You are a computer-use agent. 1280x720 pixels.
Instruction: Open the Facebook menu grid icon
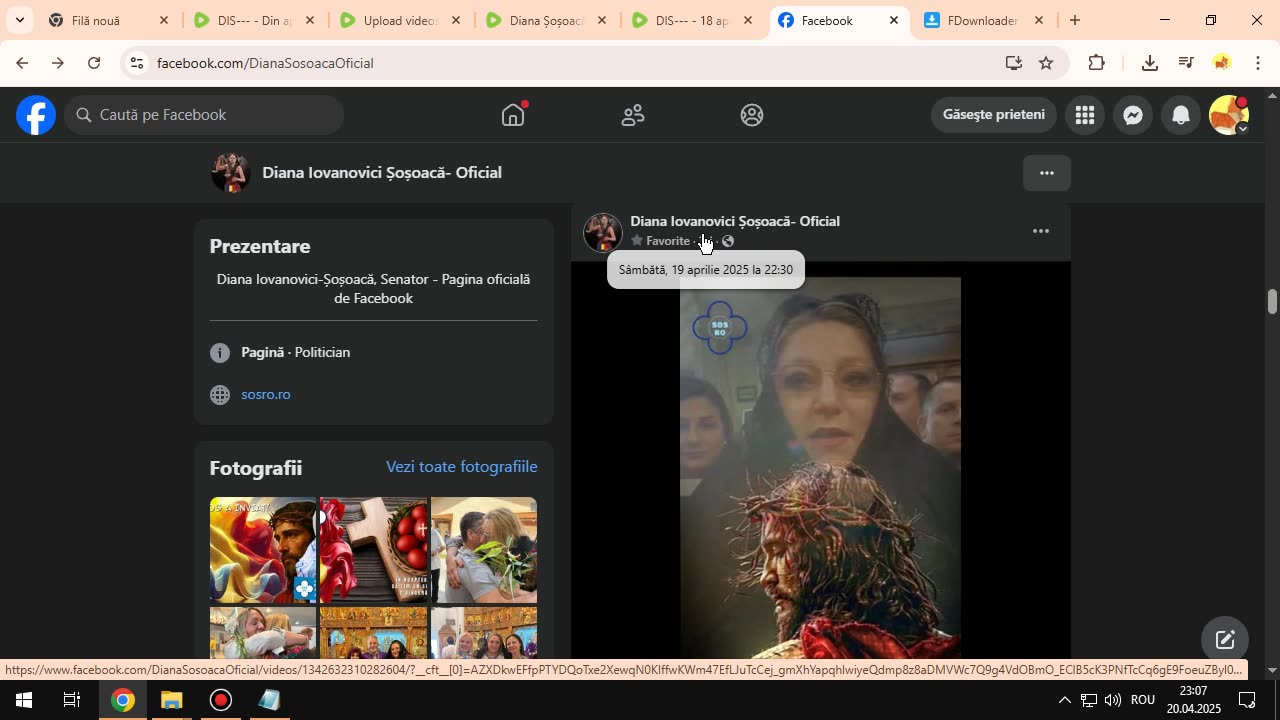pyautogui.click(x=1085, y=115)
